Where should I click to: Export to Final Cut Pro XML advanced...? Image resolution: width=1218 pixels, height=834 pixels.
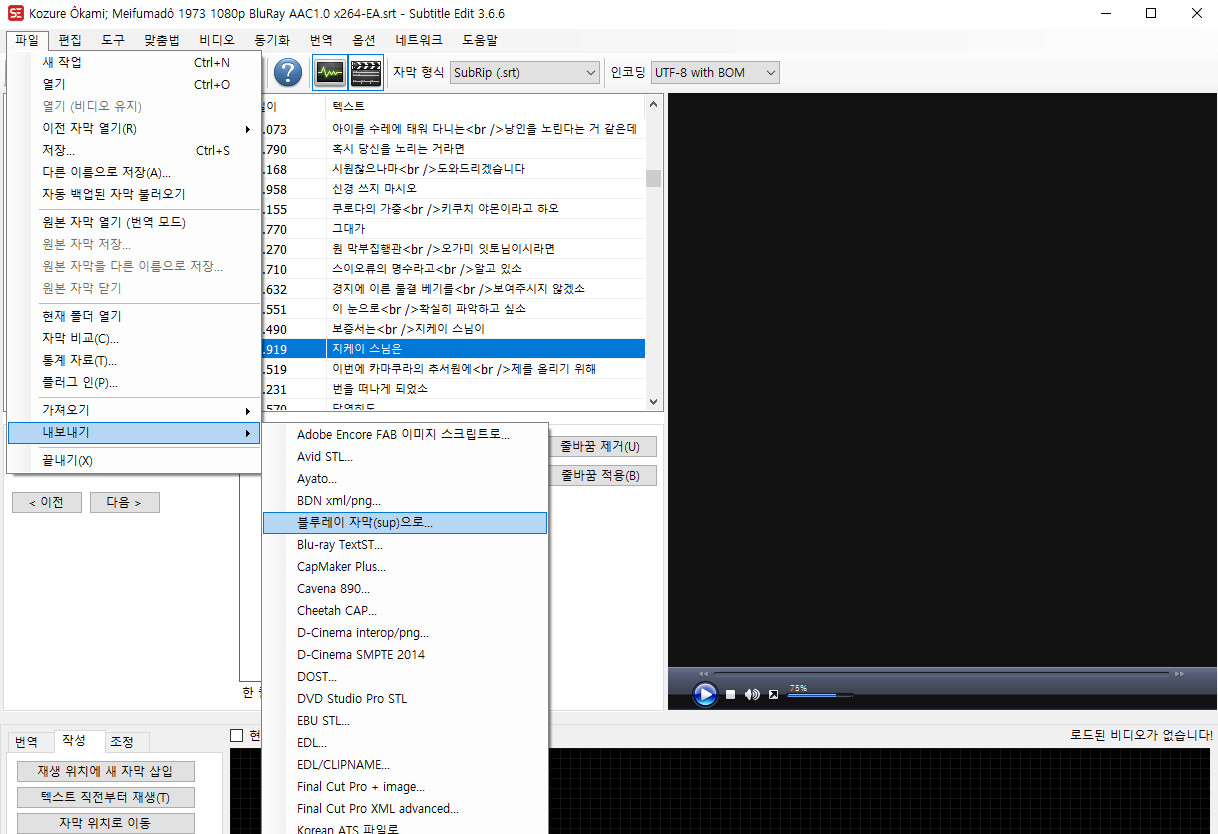pos(404,809)
